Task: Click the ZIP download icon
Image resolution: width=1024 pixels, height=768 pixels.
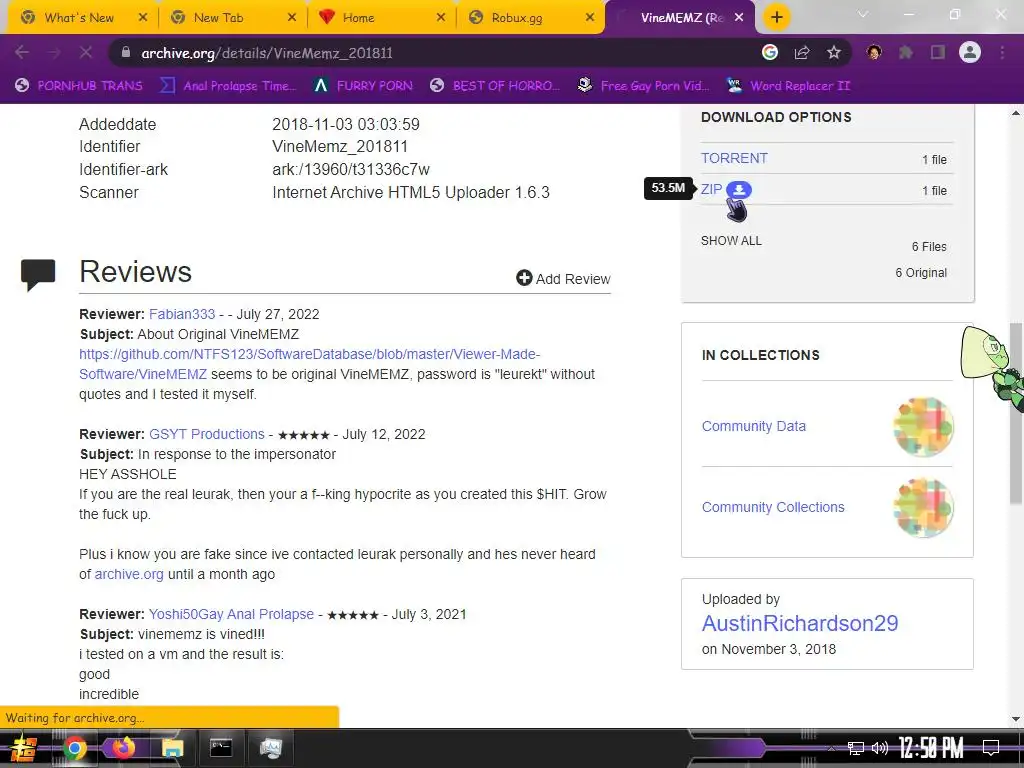Action: (x=739, y=190)
